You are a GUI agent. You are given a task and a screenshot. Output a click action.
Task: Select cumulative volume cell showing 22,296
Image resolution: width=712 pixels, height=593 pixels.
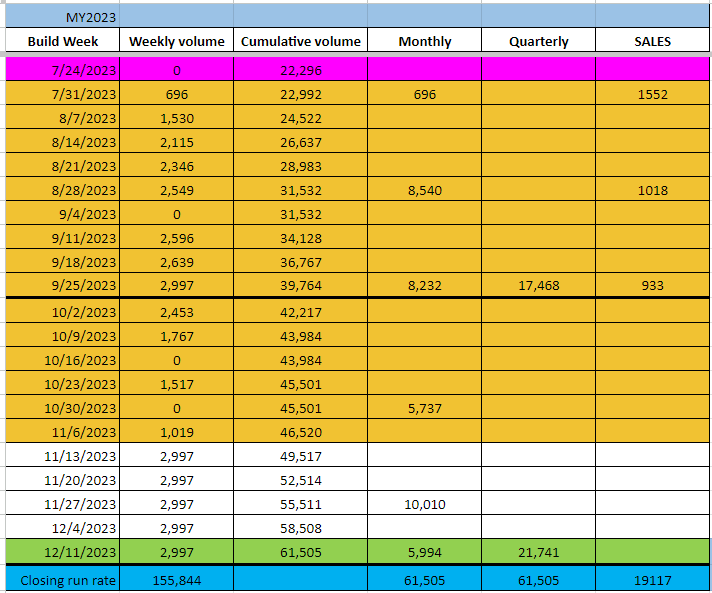(301, 70)
